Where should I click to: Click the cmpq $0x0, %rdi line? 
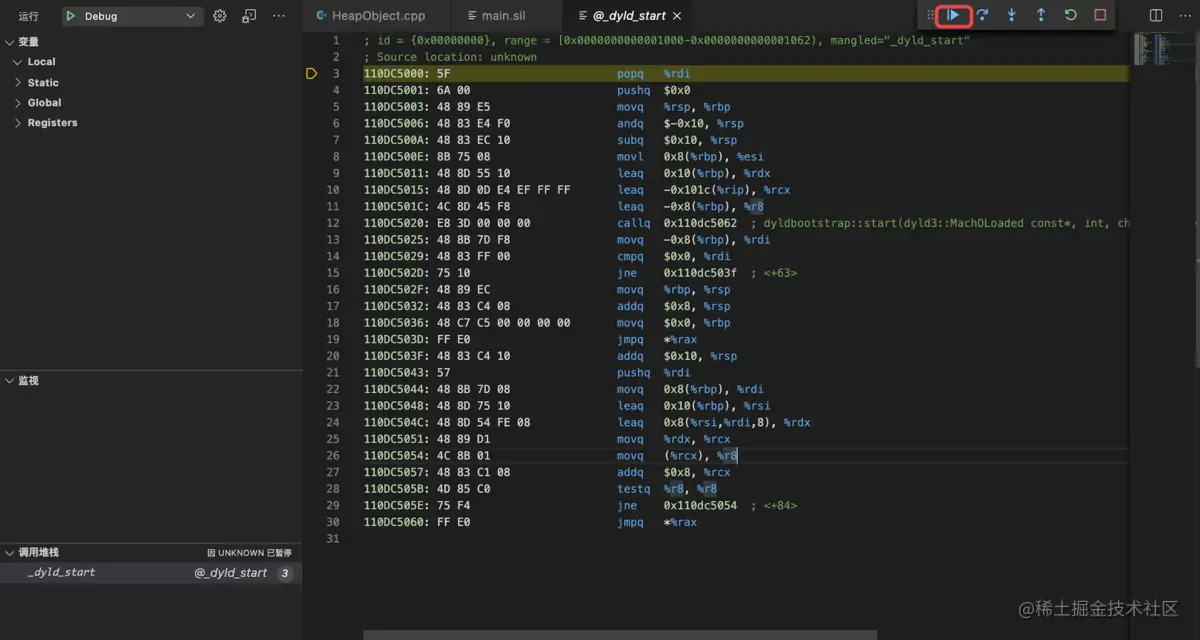pyautogui.click(x=674, y=256)
